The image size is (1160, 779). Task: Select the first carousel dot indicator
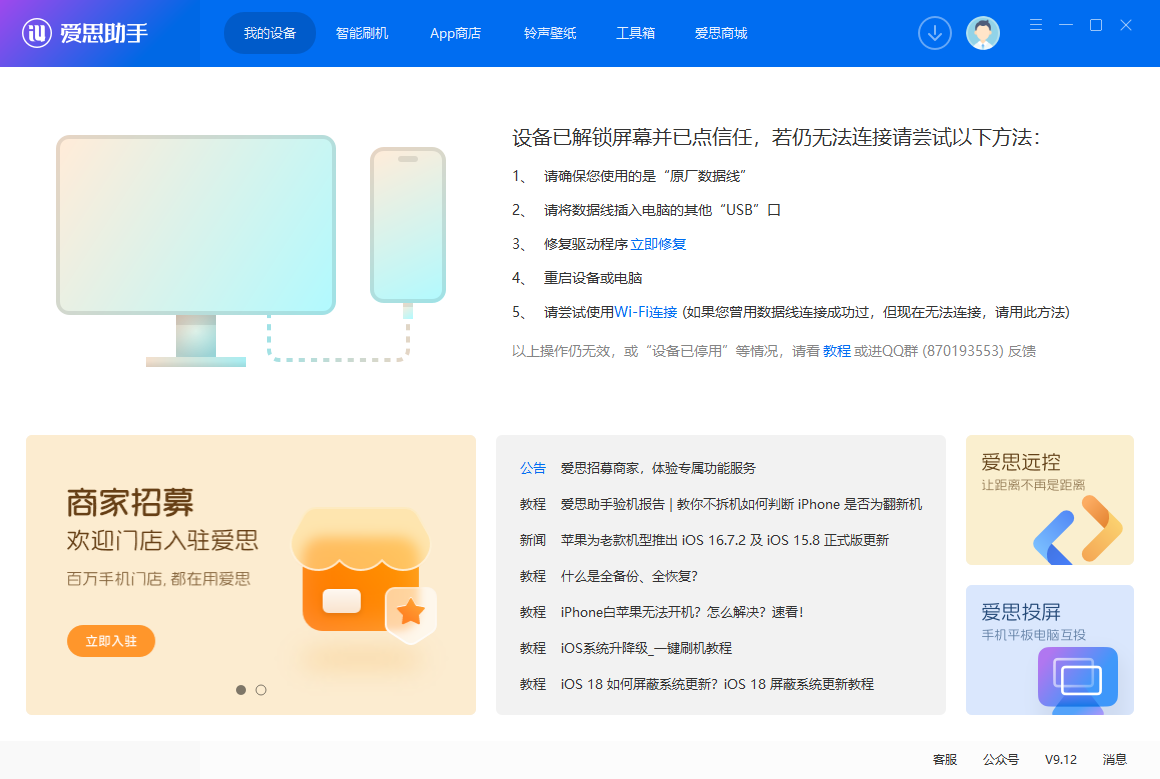pyautogui.click(x=241, y=689)
